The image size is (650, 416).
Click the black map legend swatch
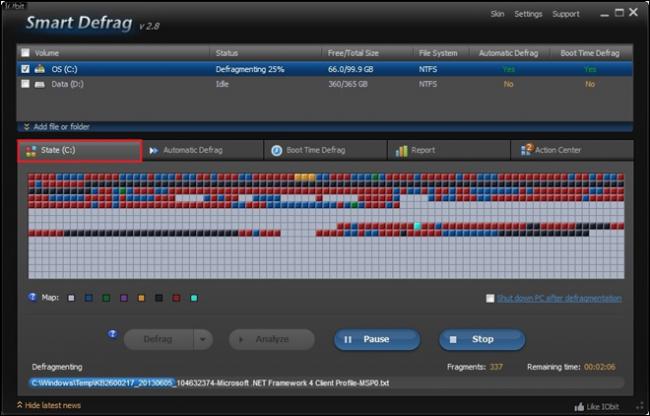pyautogui.click(x=159, y=298)
